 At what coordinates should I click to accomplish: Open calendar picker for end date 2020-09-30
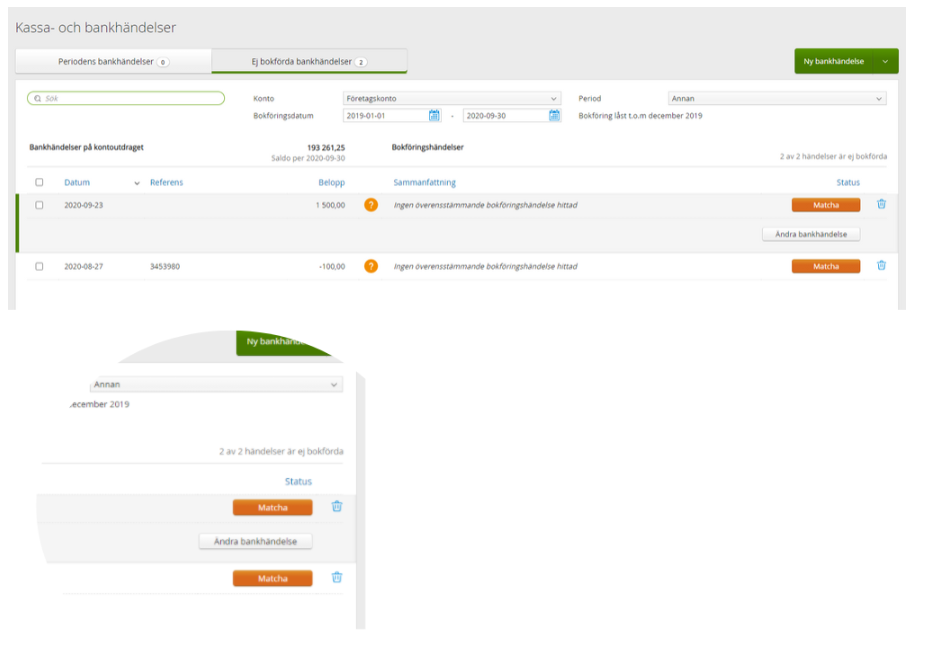point(554,116)
